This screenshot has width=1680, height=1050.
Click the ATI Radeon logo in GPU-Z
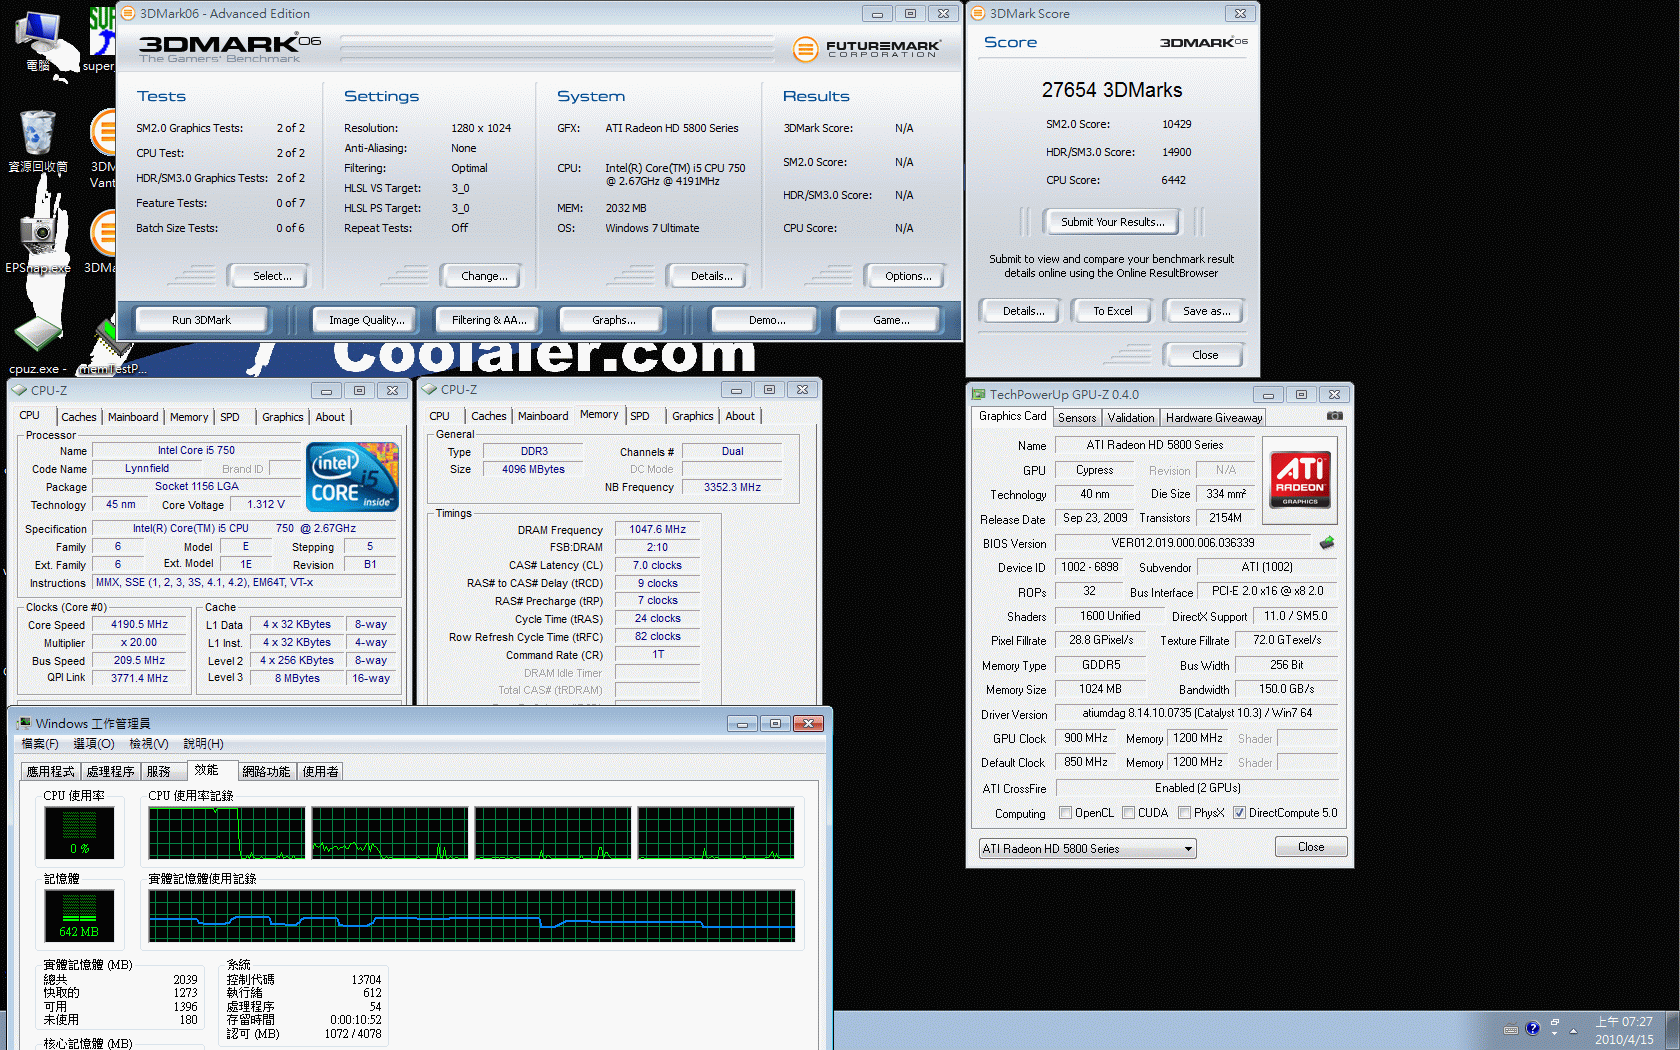pos(1300,479)
